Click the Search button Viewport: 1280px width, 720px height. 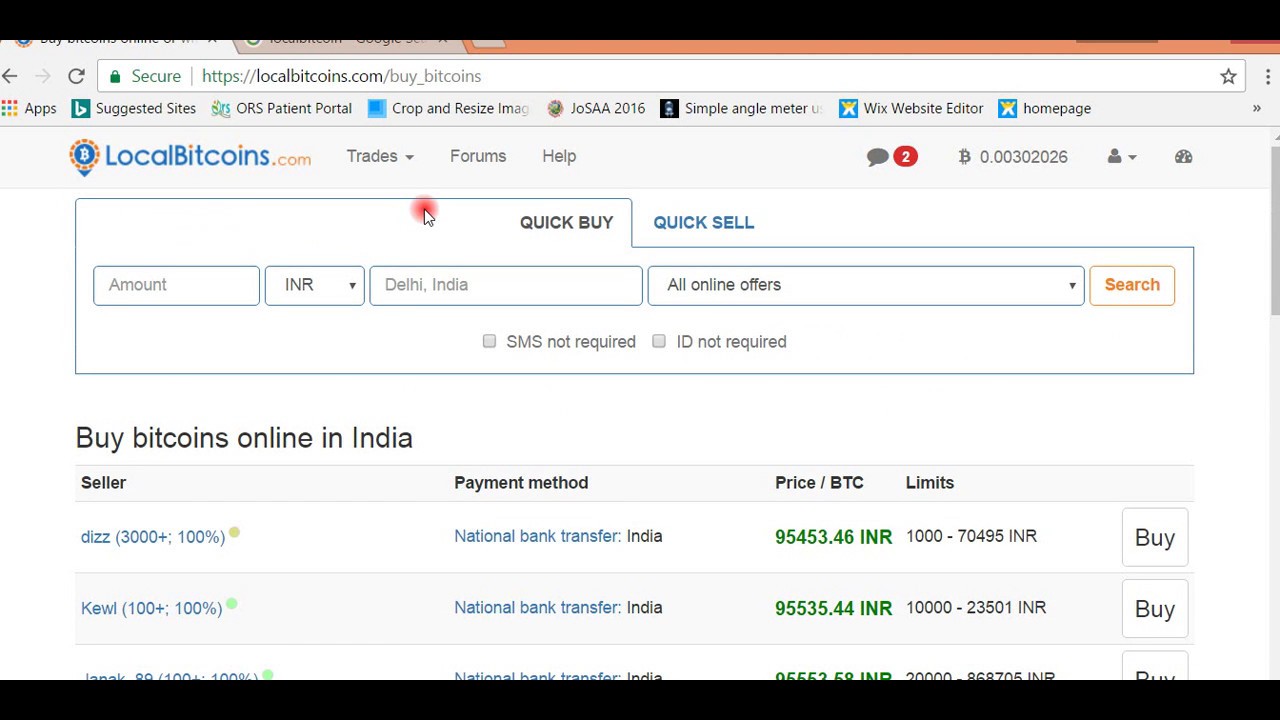(x=1132, y=285)
